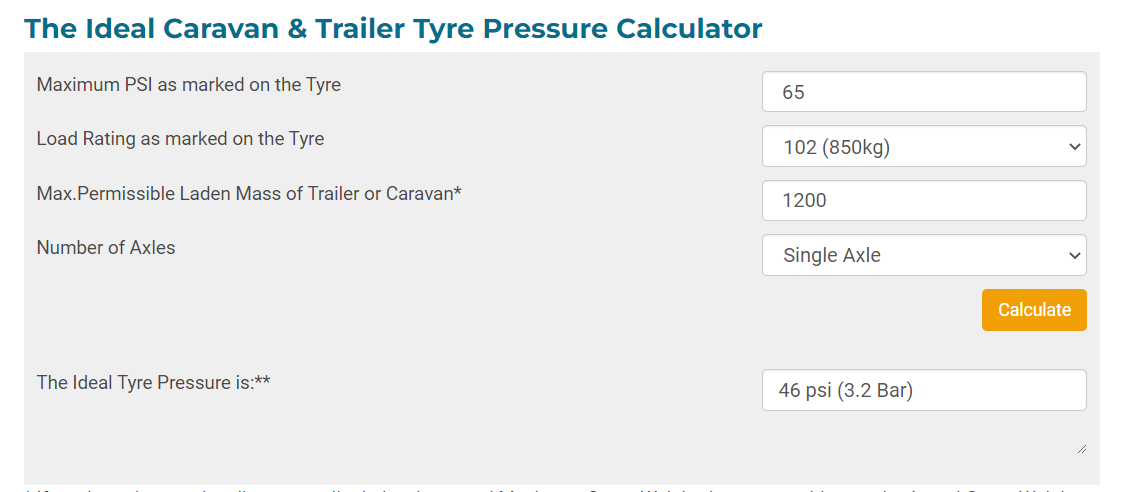This screenshot has height=492, width=1138.
Task: Select the '102 (850kg)' load rating value
Action: tap(837, 147)
